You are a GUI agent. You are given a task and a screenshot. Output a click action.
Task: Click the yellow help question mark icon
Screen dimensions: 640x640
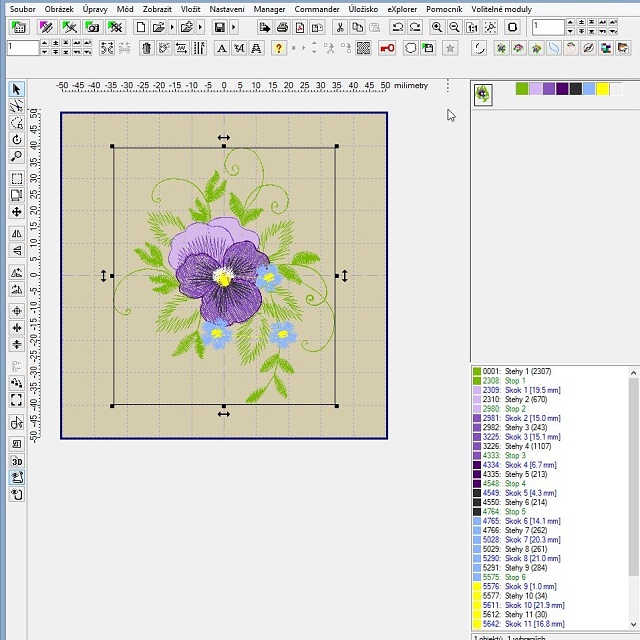[278, 48]
